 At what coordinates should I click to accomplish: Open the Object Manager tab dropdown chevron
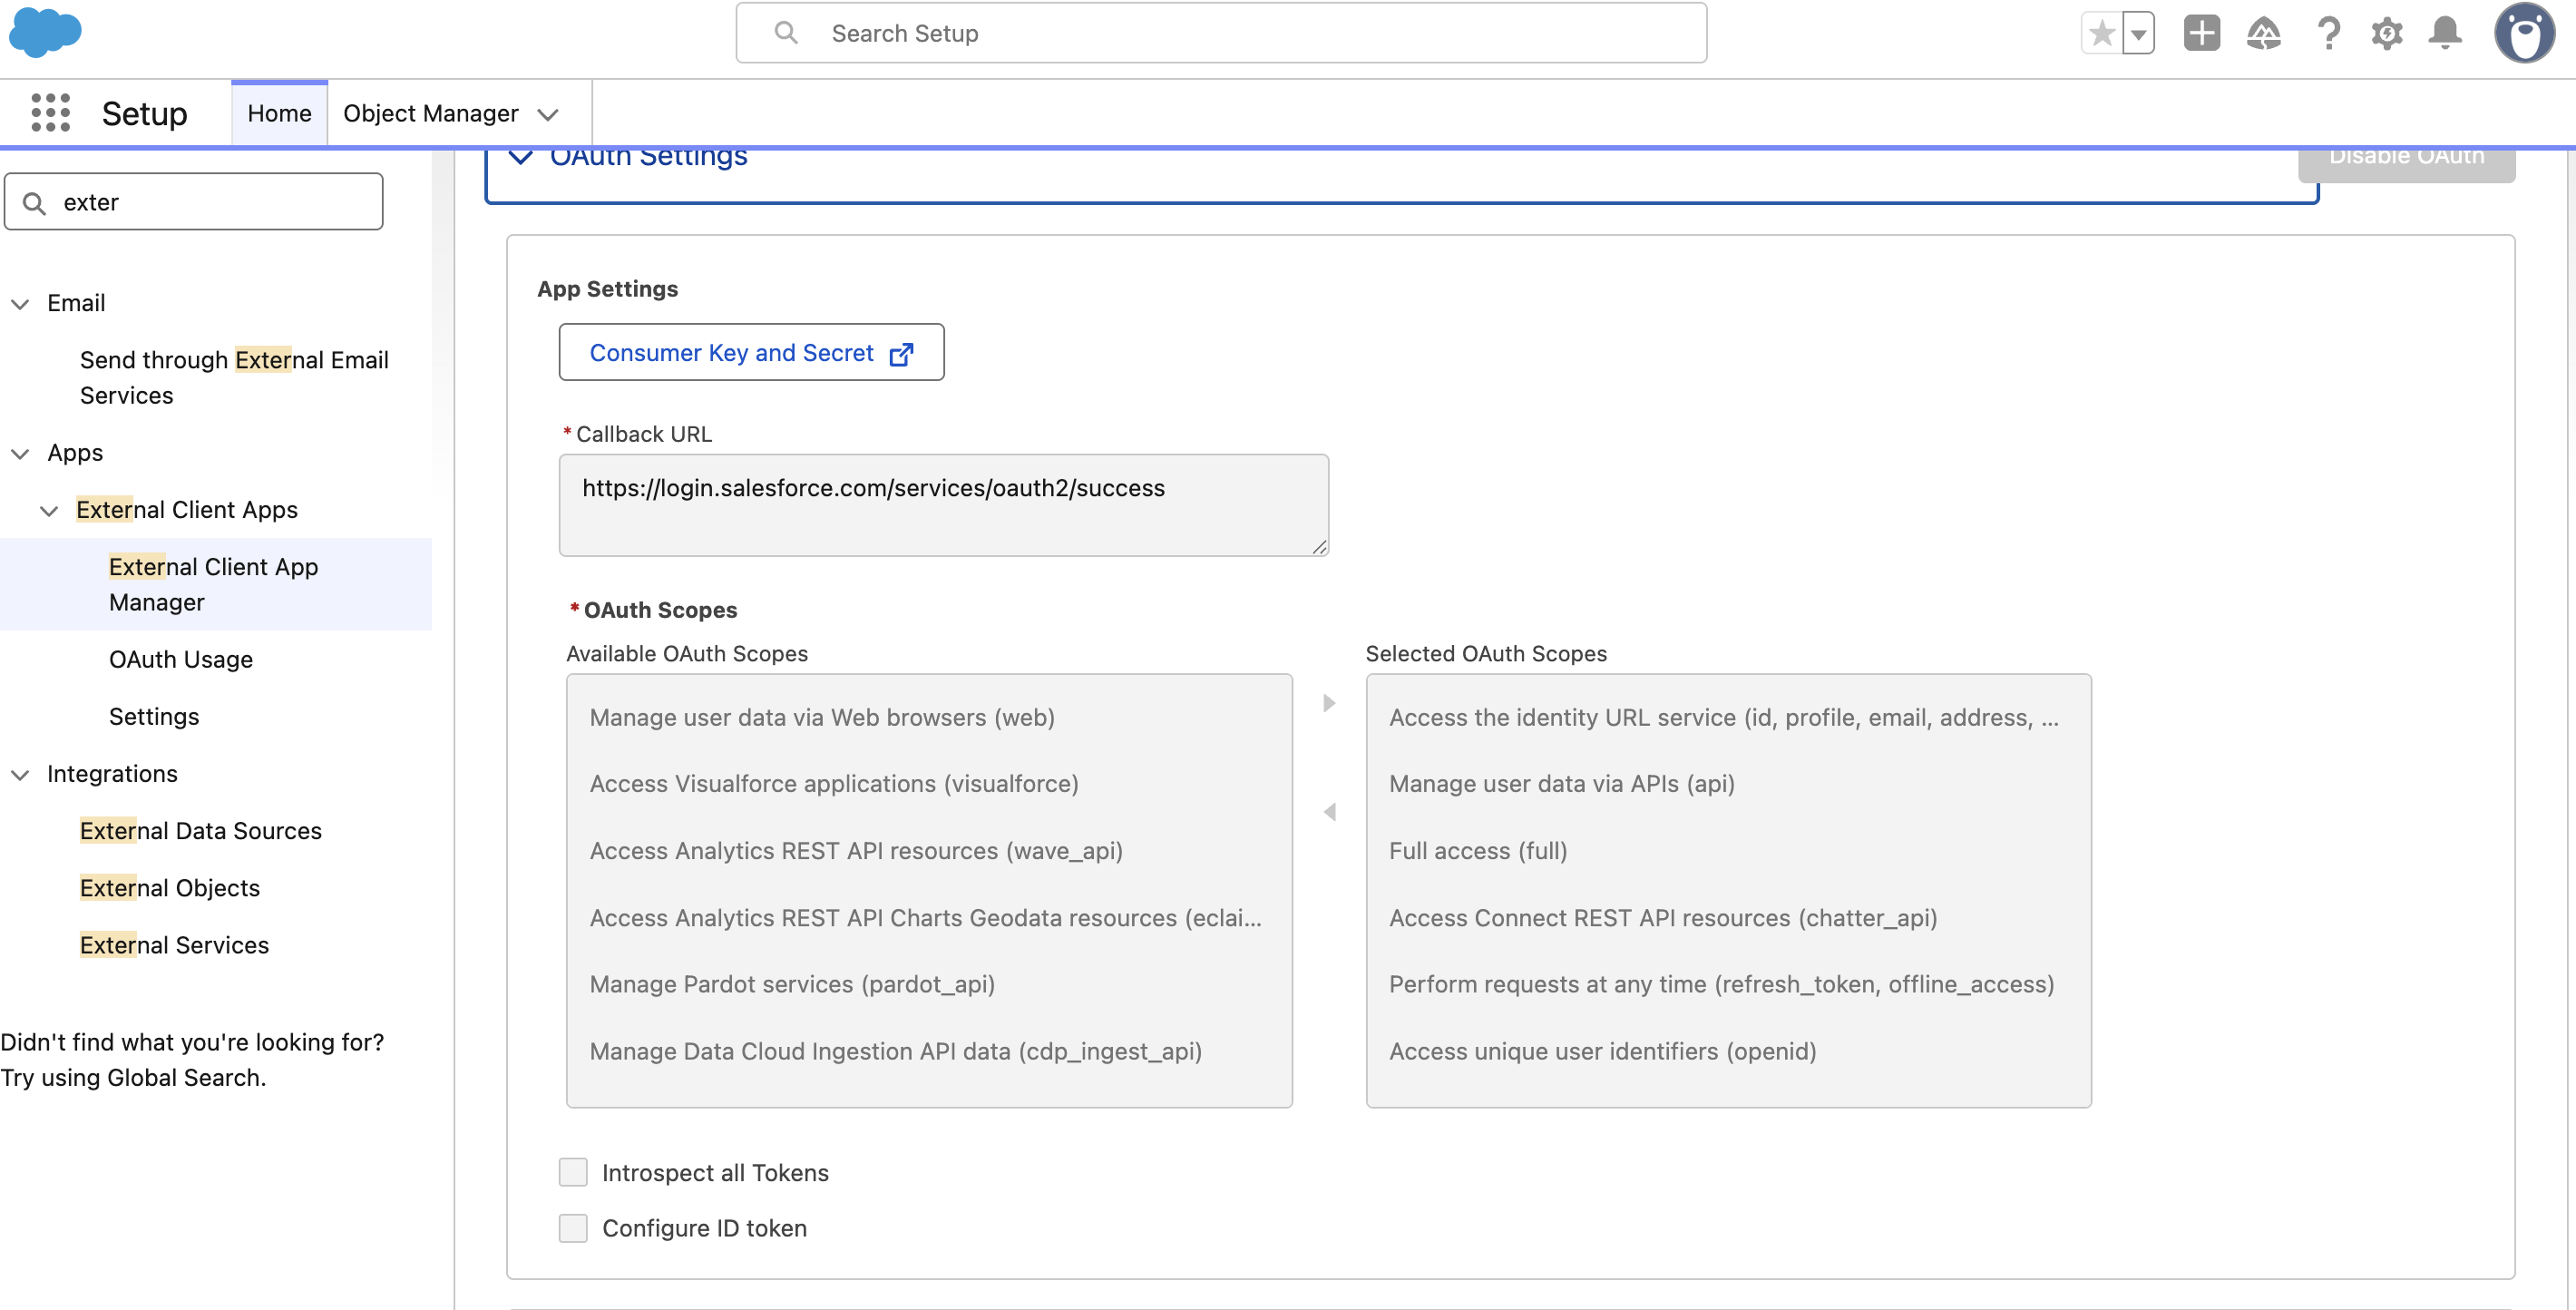pos(548,114)
